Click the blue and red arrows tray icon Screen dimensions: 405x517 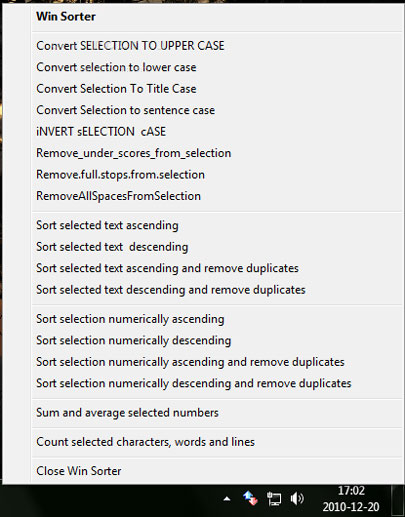pos(250,498)
